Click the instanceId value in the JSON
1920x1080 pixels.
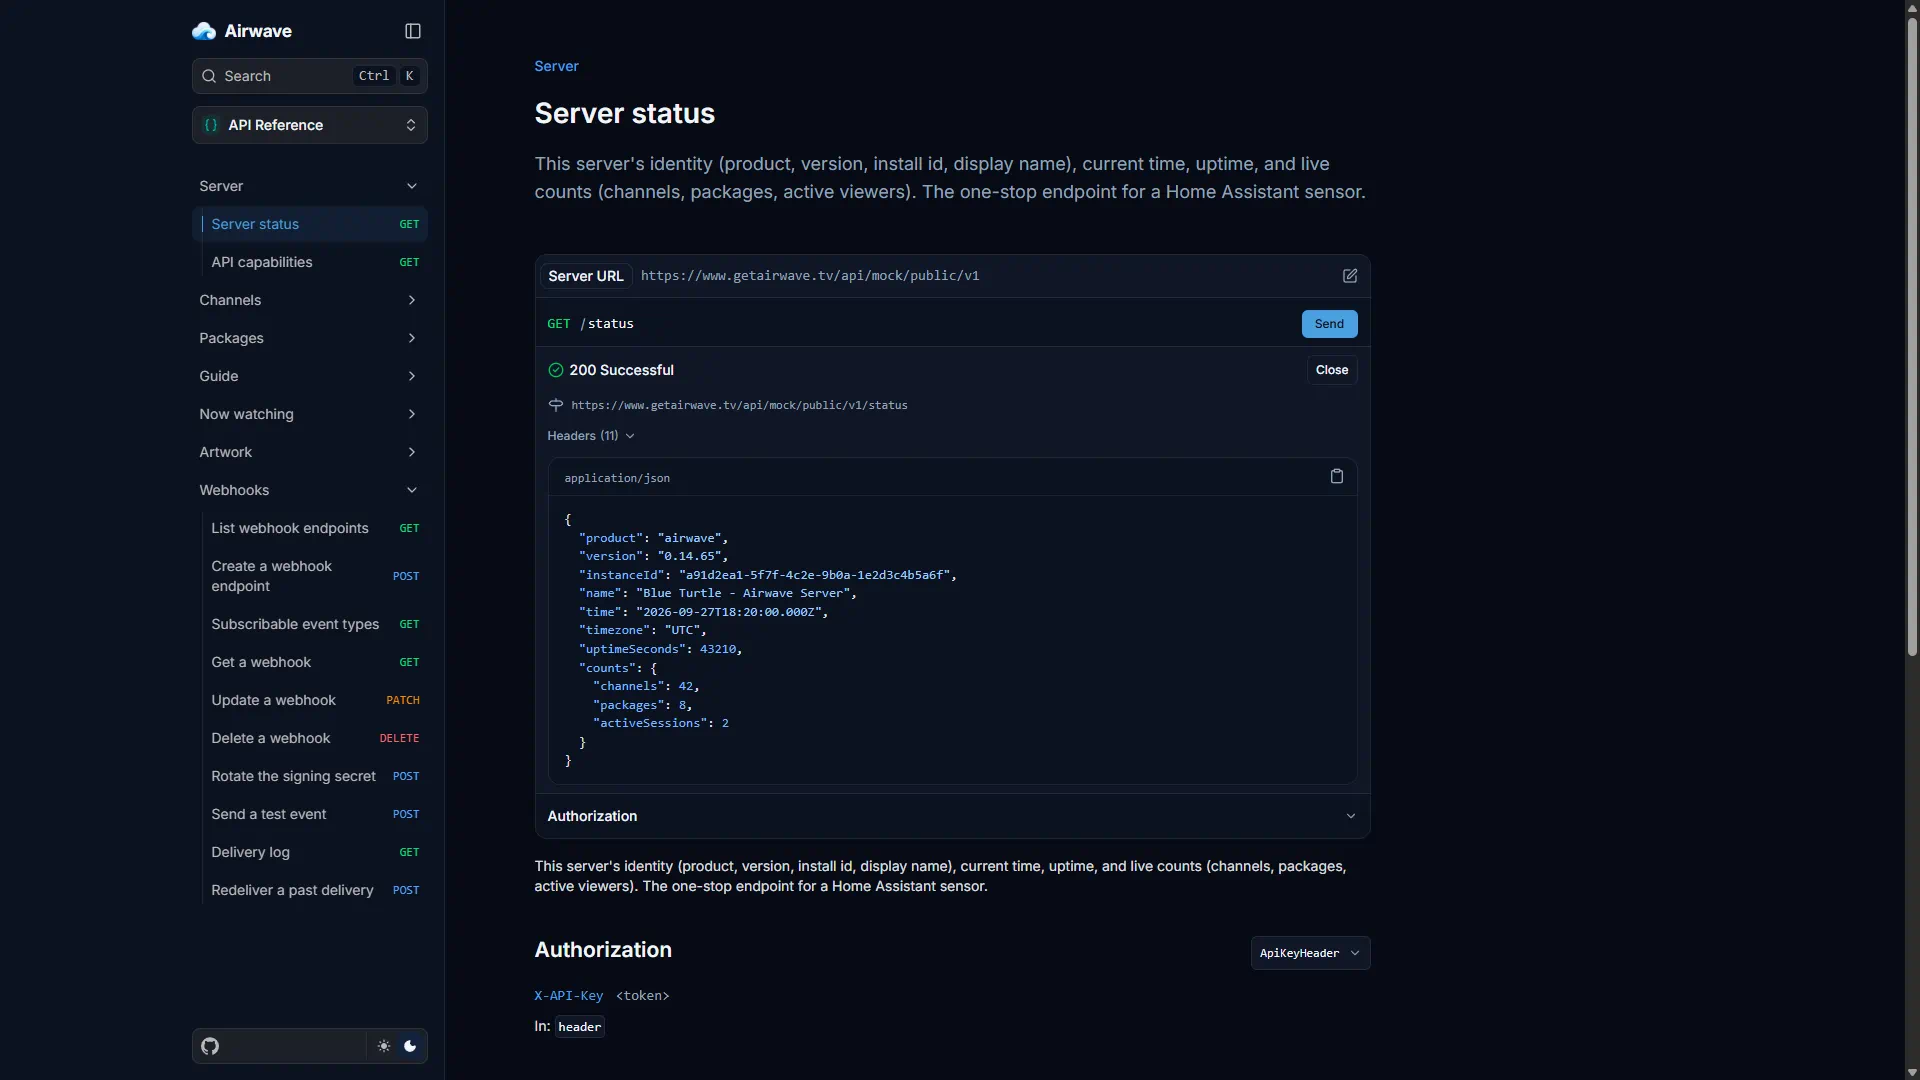tap(814, 575)
